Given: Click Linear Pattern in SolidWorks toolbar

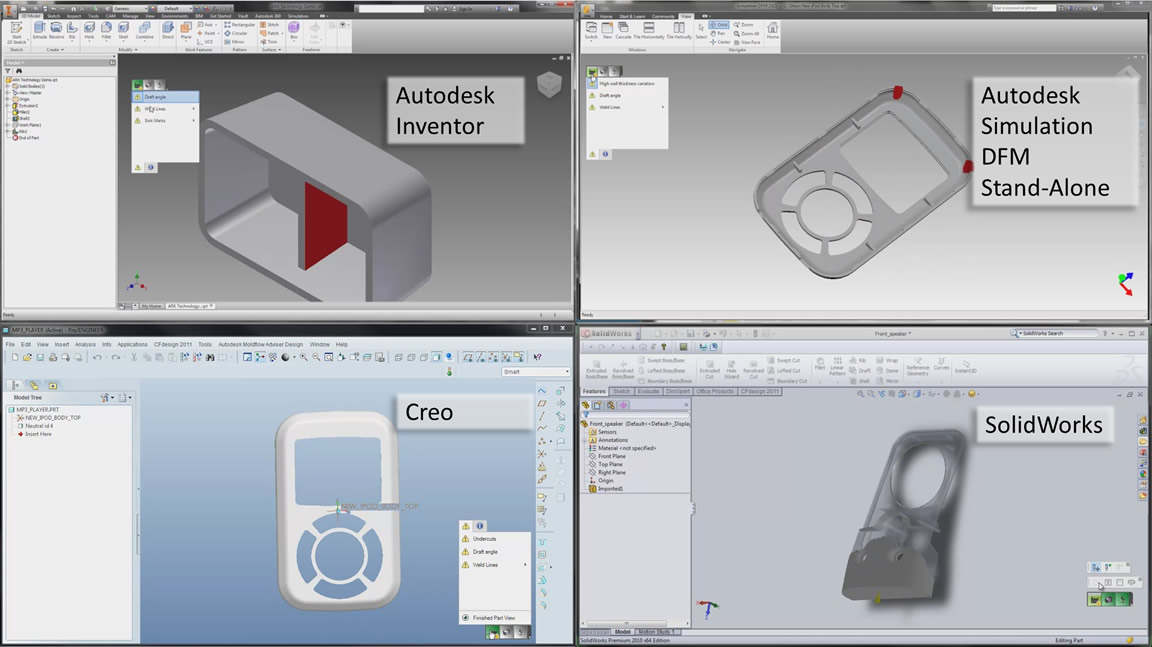Looking at the screenshot, I should (837, 367).
